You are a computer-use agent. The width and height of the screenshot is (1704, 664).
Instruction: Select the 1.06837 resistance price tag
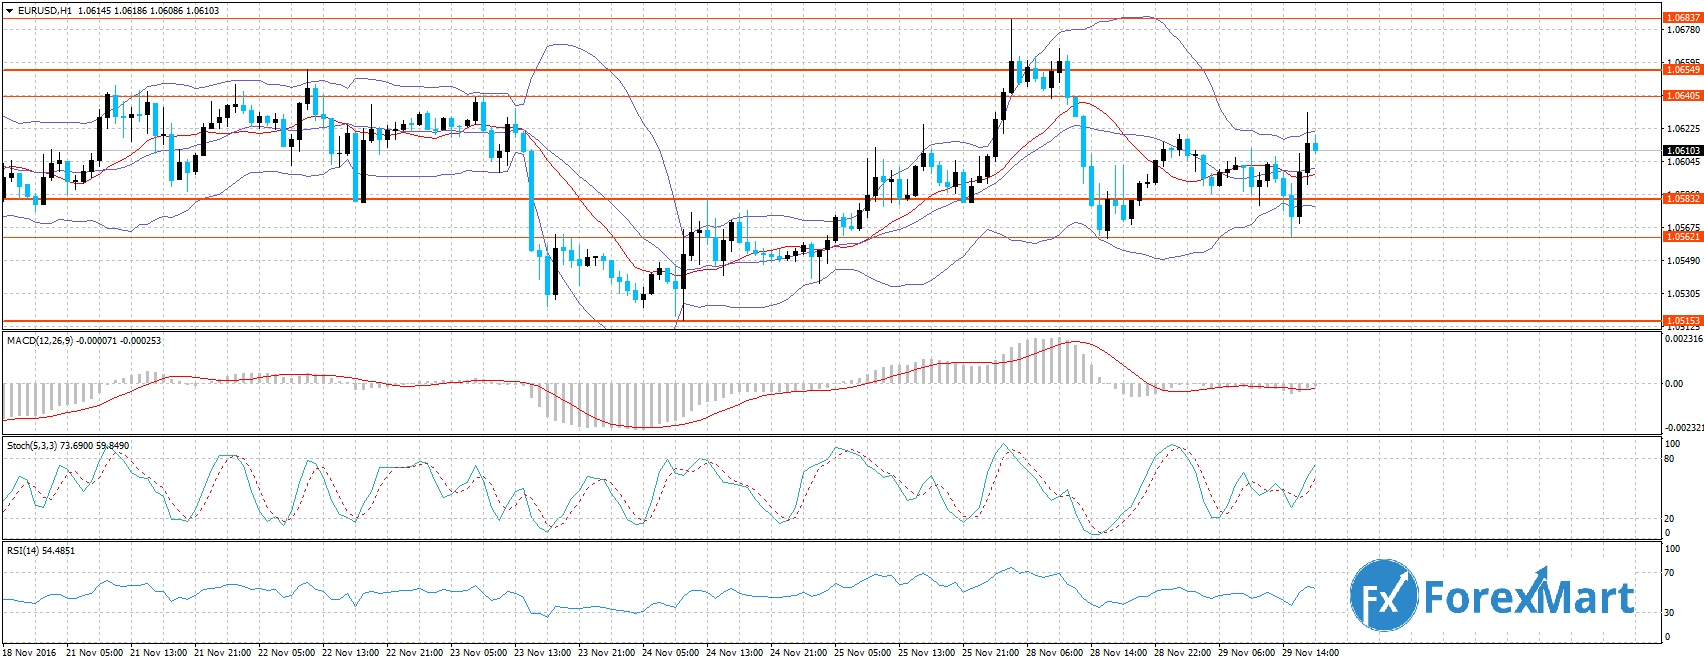pos(1682,18)
